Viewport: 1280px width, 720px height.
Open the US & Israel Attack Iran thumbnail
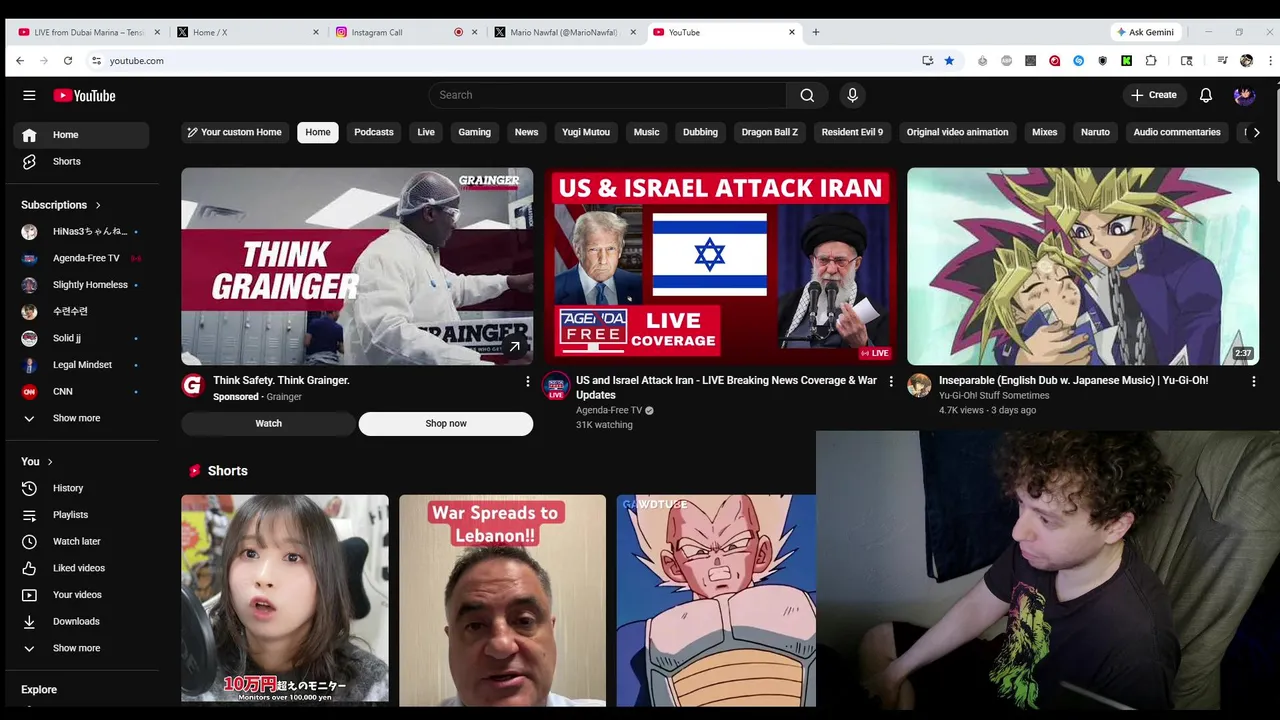720,266
